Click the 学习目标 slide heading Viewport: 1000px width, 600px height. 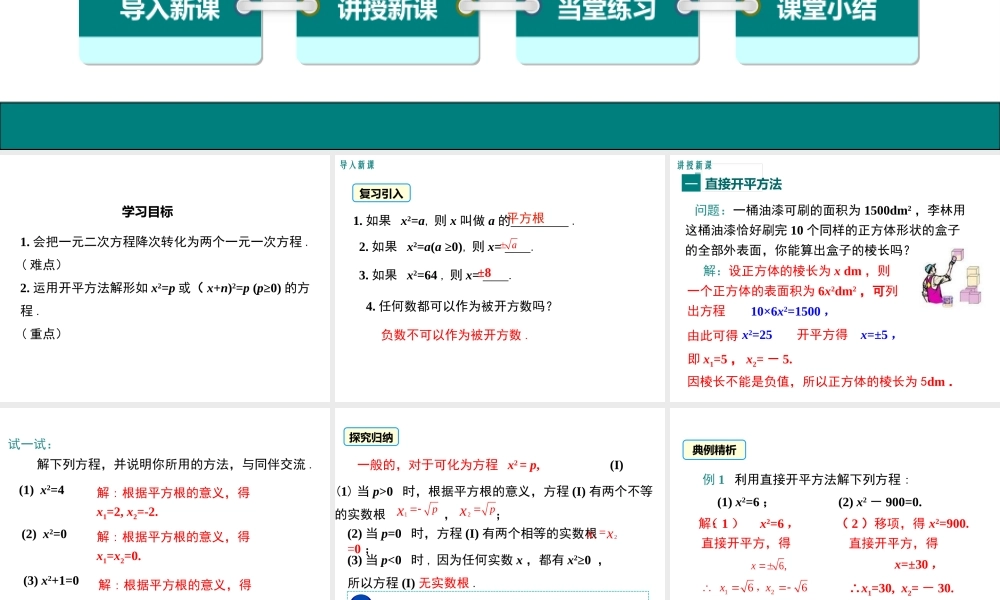coord(147,212)
